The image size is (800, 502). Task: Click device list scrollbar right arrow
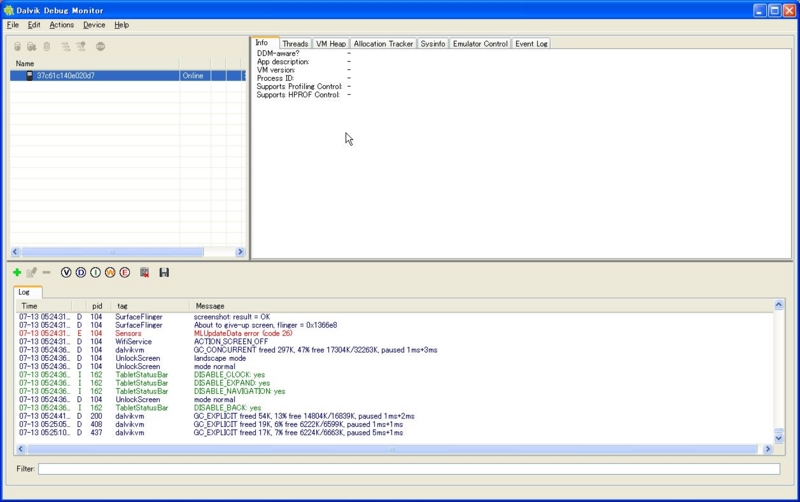(240, 252)
